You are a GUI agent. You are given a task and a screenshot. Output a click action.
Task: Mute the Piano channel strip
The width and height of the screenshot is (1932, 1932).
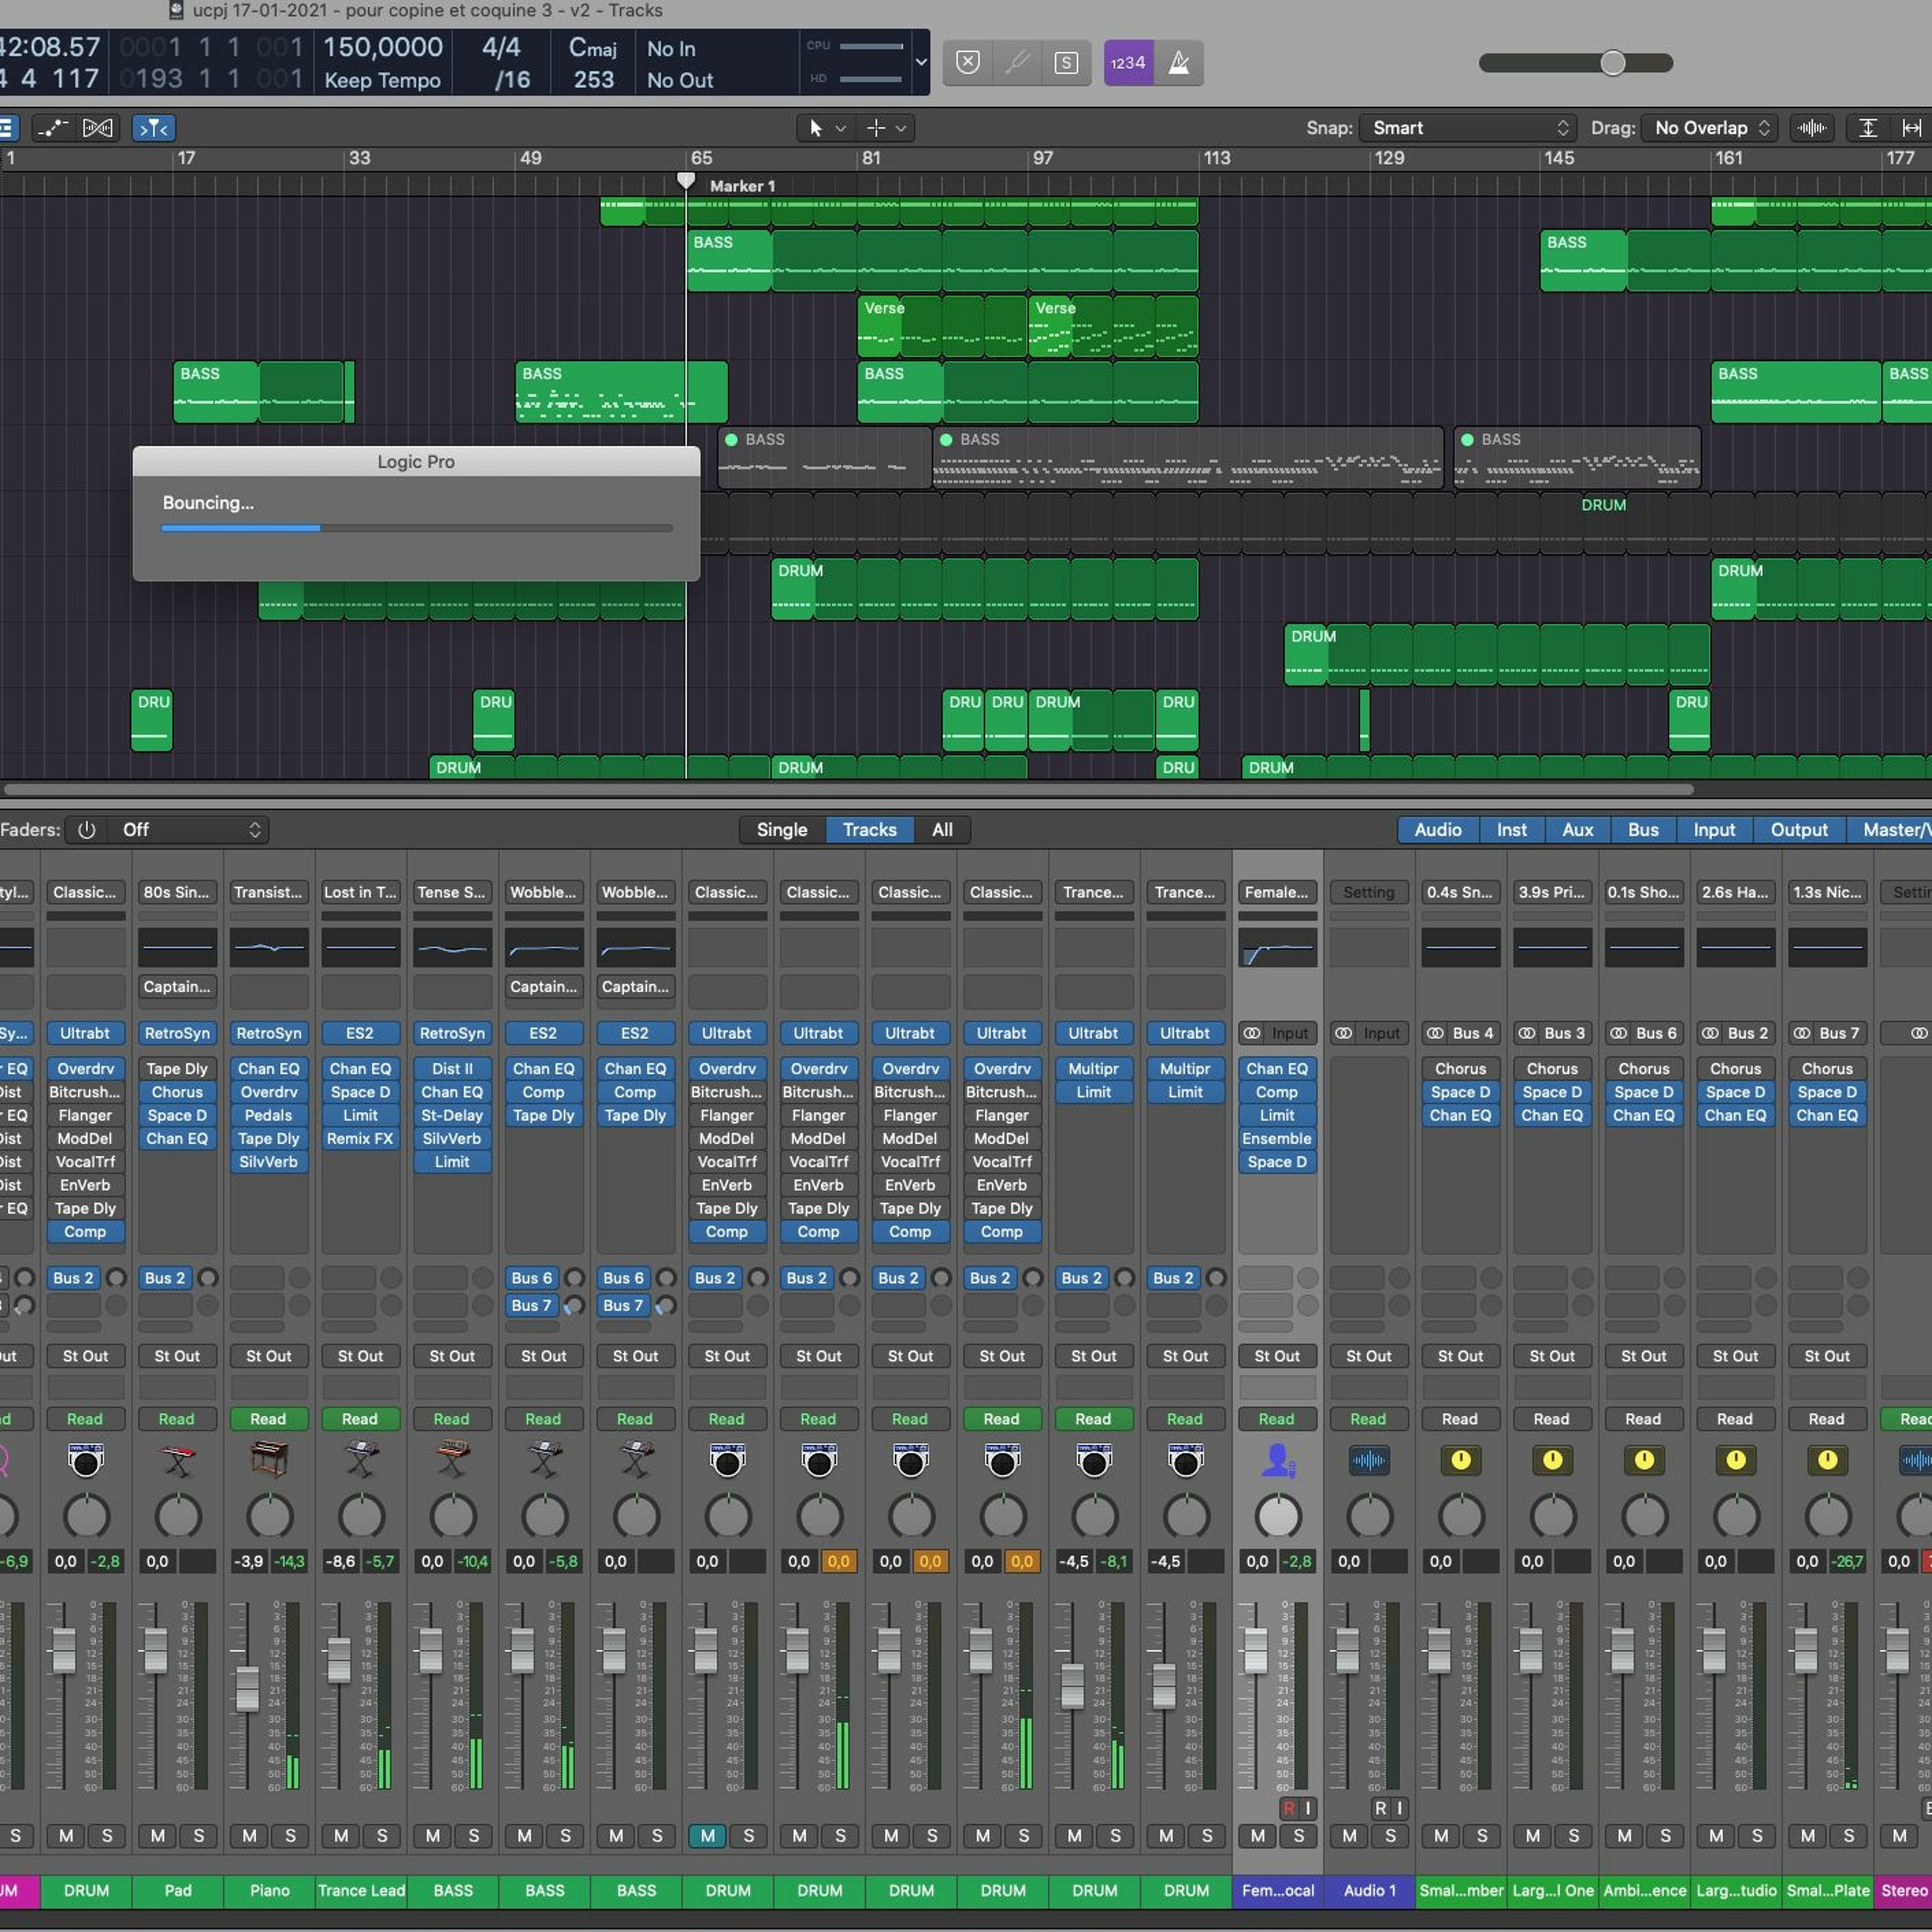pos(249,1836)
